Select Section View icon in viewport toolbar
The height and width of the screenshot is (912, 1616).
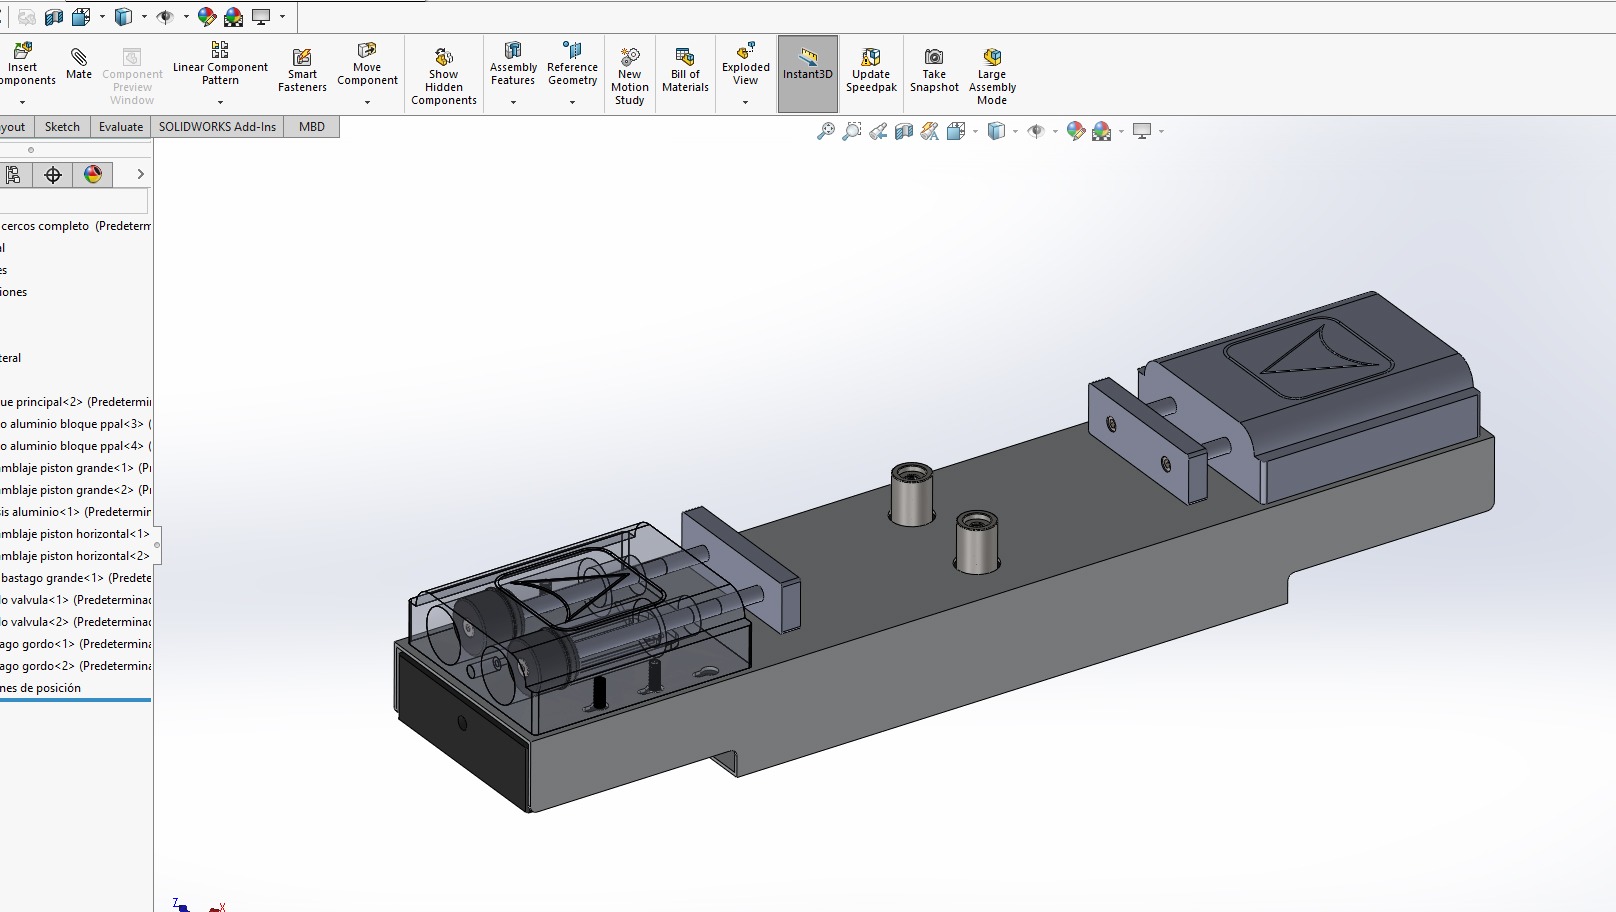pyautogui.click(x=904, y=131)
